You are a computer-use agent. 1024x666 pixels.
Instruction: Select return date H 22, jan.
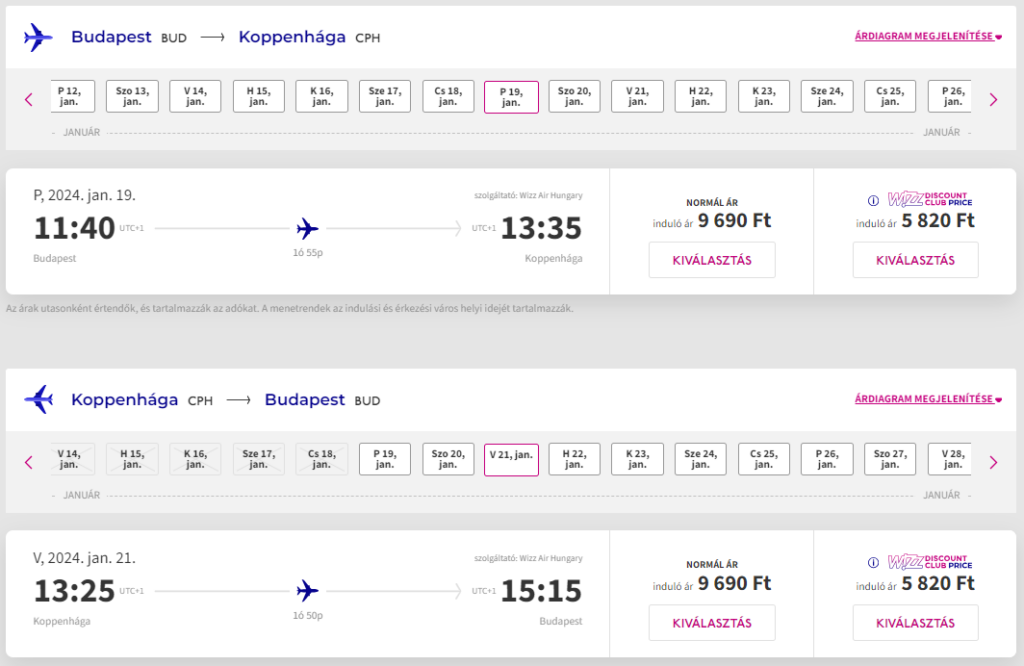tap(574, 459)
